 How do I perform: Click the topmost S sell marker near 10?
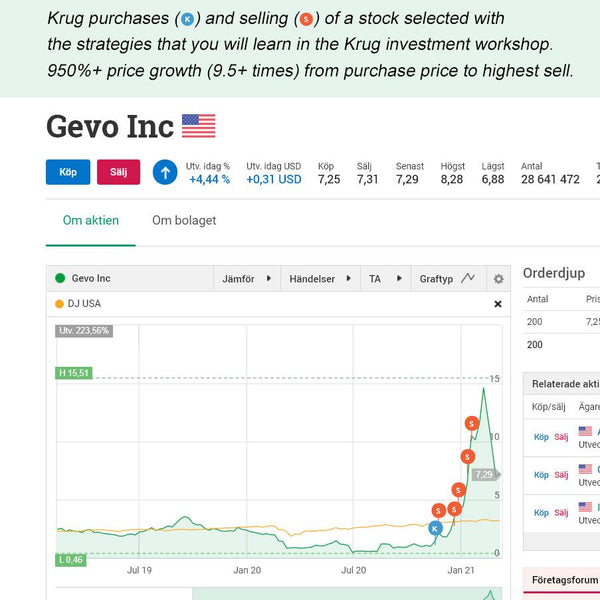pos(472,424)
